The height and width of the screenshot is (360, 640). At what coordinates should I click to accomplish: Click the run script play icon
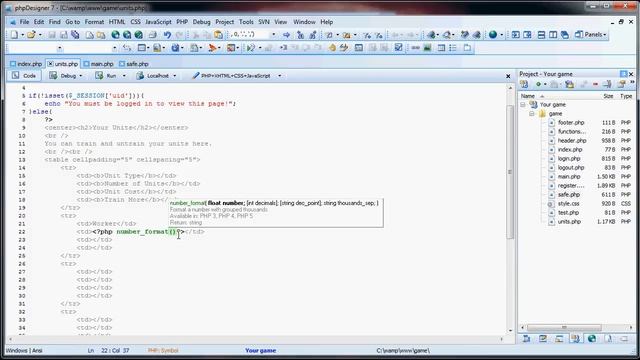point(251,48)
